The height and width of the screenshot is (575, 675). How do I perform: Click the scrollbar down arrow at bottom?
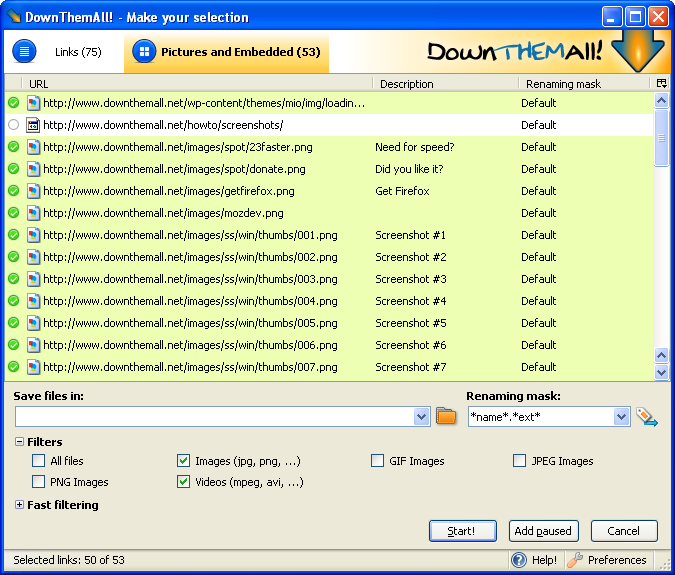pos(661,372)
